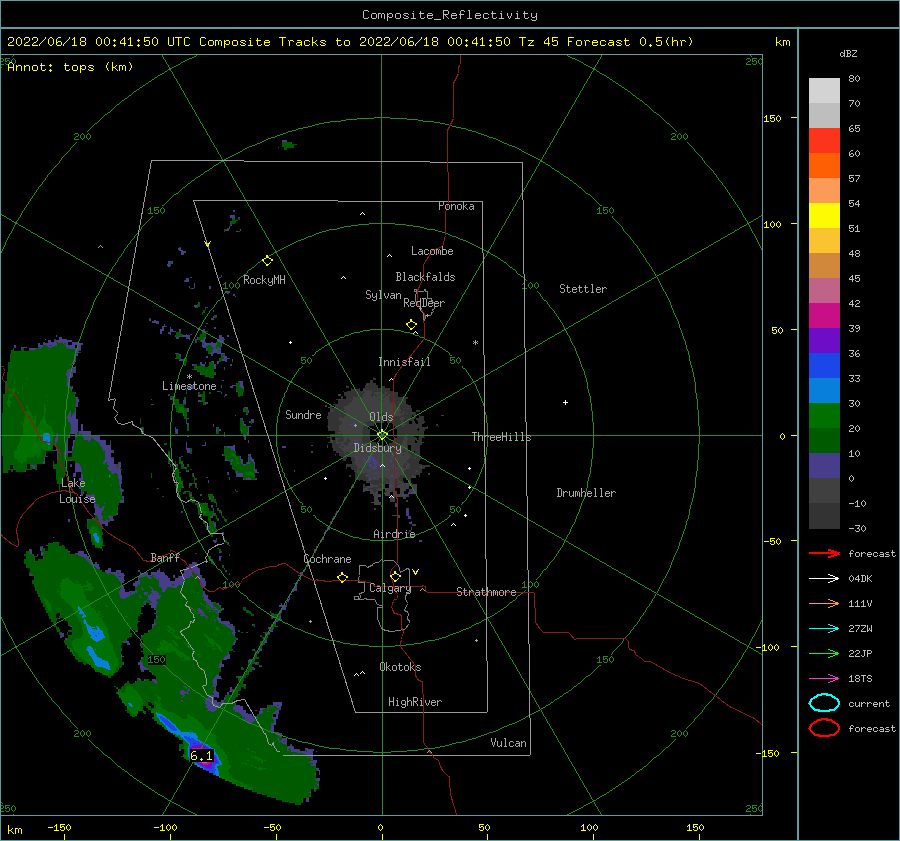This screenshot has height=841, width=900.
Task: Click the Okotoks label
Action: pyautogui.click(x=400, y=667)
